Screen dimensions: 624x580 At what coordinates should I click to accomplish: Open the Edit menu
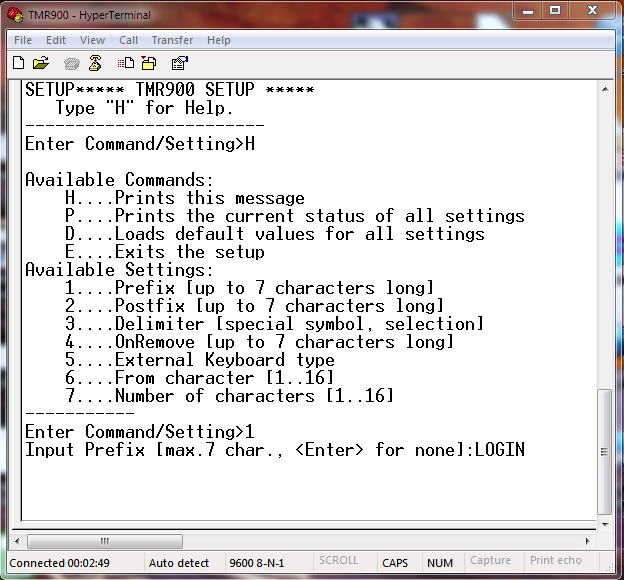tap(56, 40)
